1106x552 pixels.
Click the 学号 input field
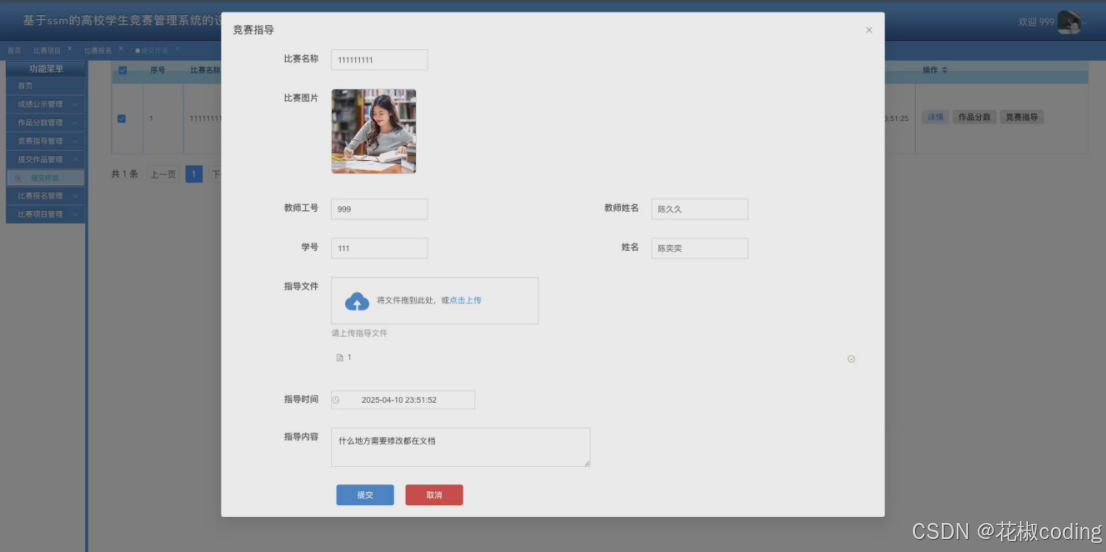point(379,248)
